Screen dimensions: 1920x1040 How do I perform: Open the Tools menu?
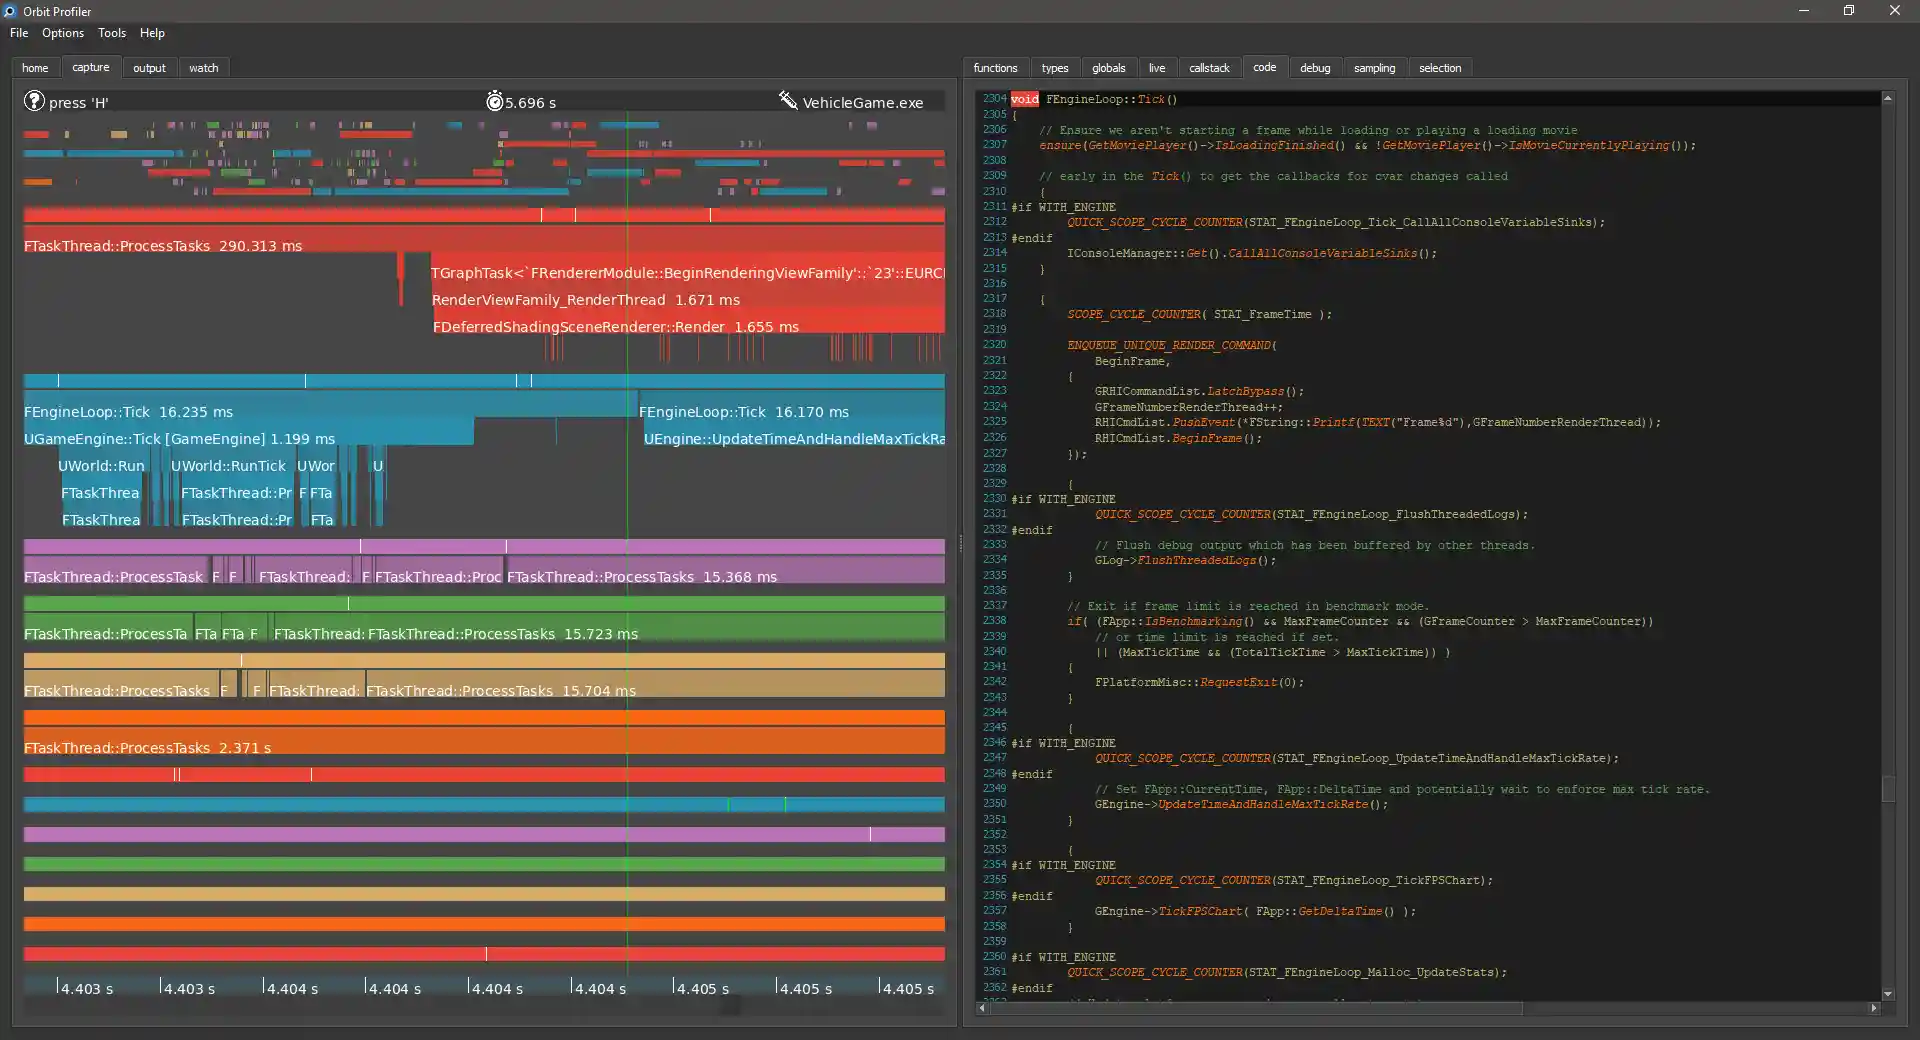pos(111,33)
